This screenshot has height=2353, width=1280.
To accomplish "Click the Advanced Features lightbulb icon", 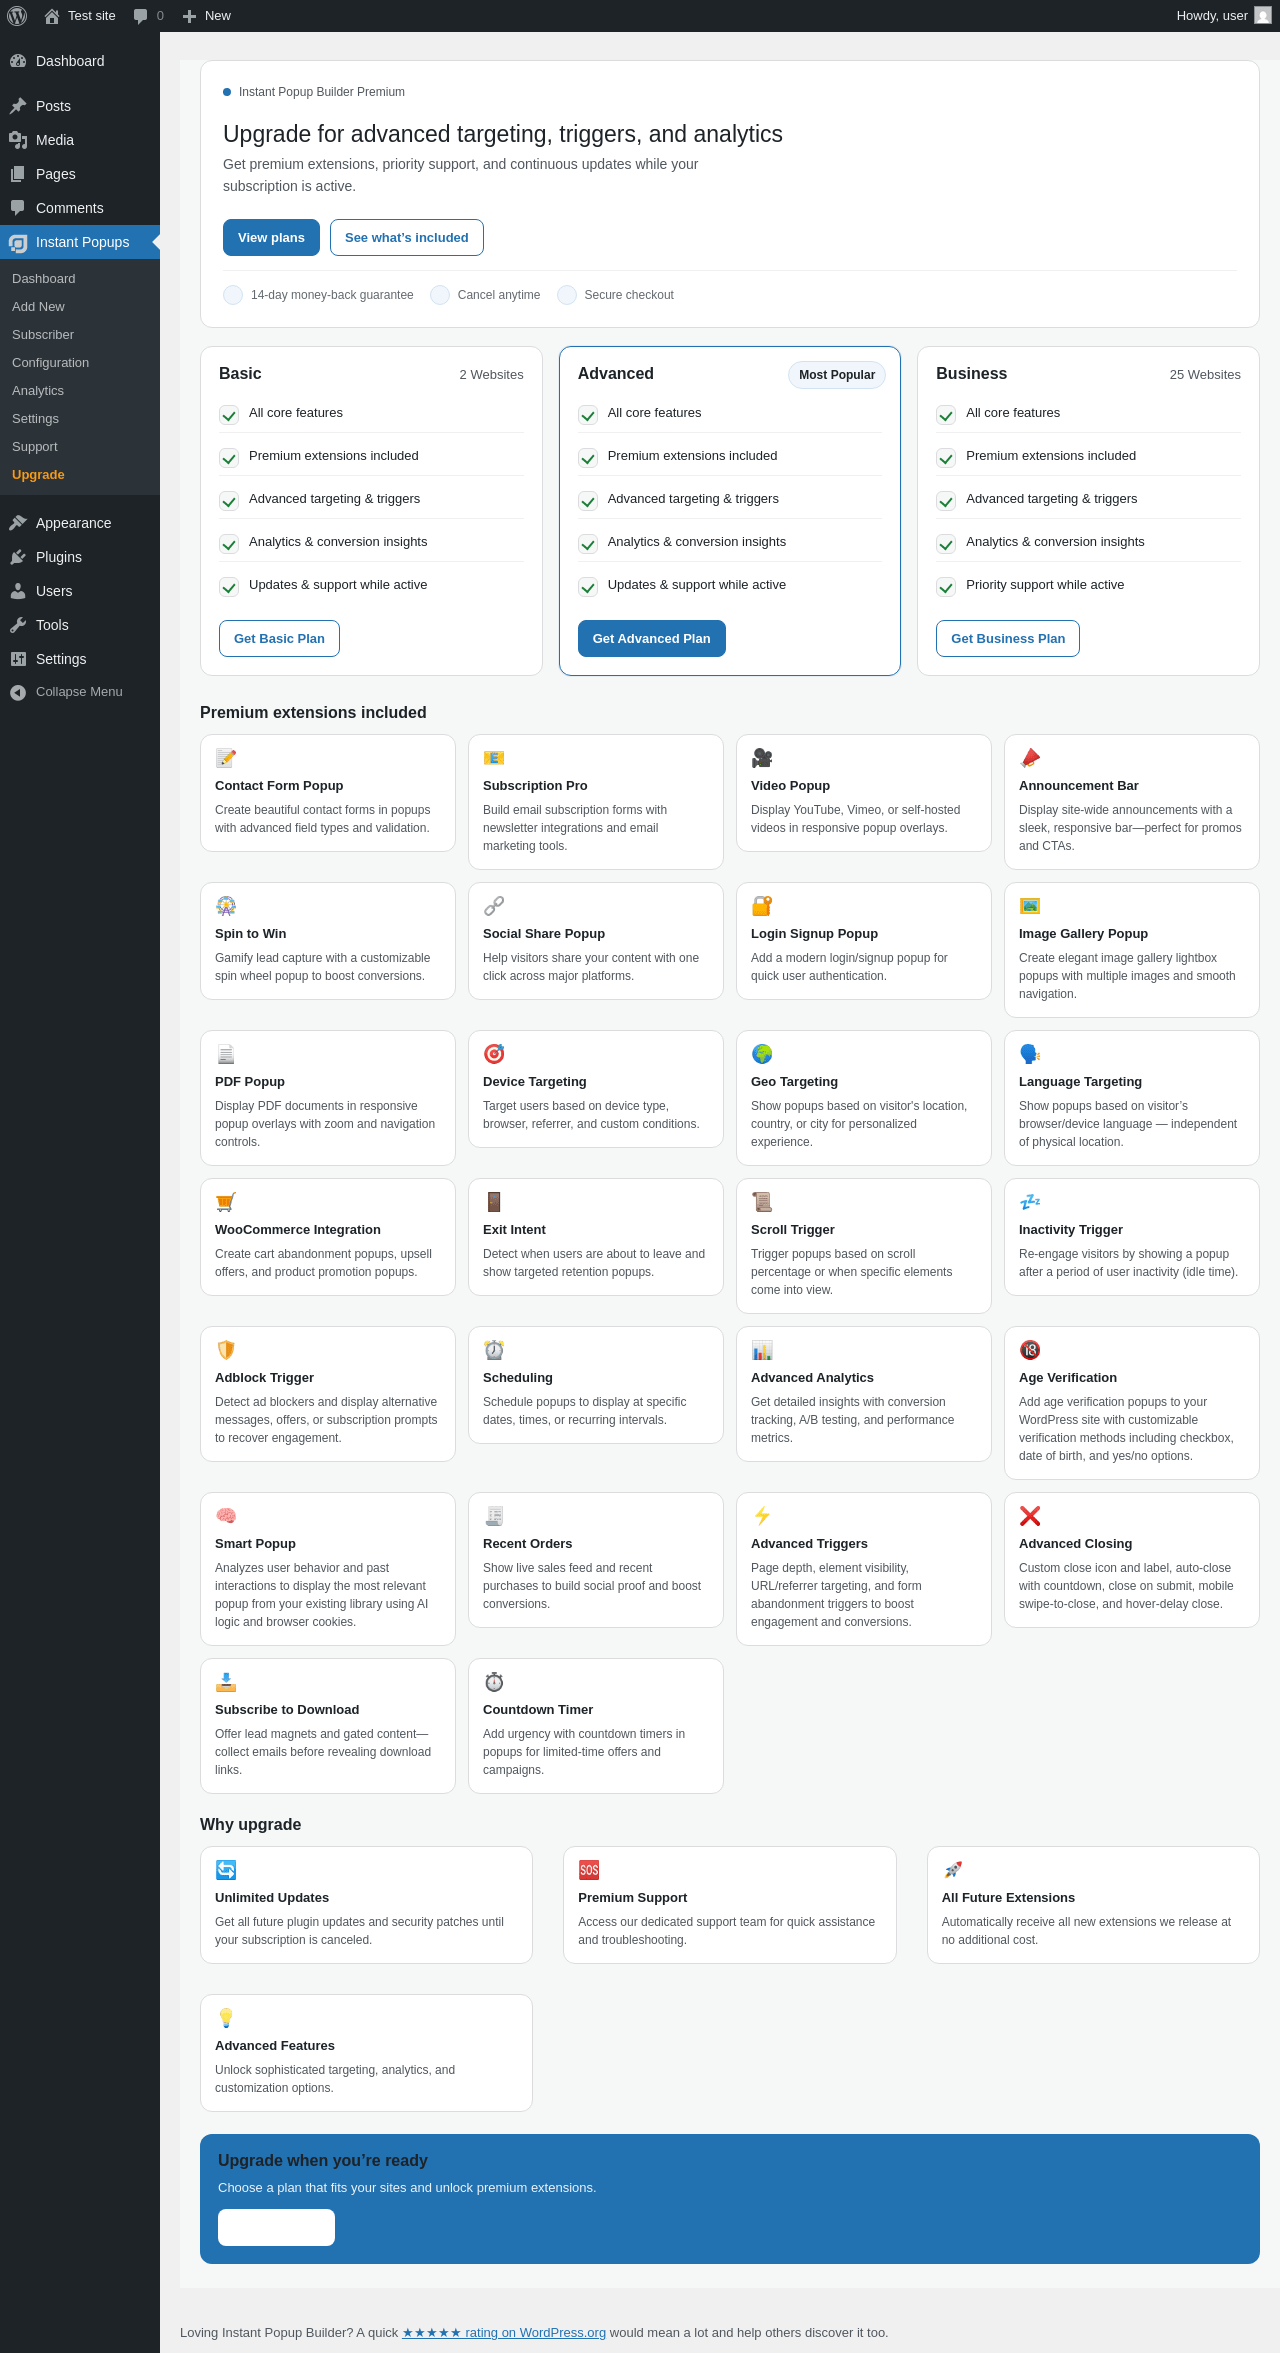I will [x=226, y=2018].
